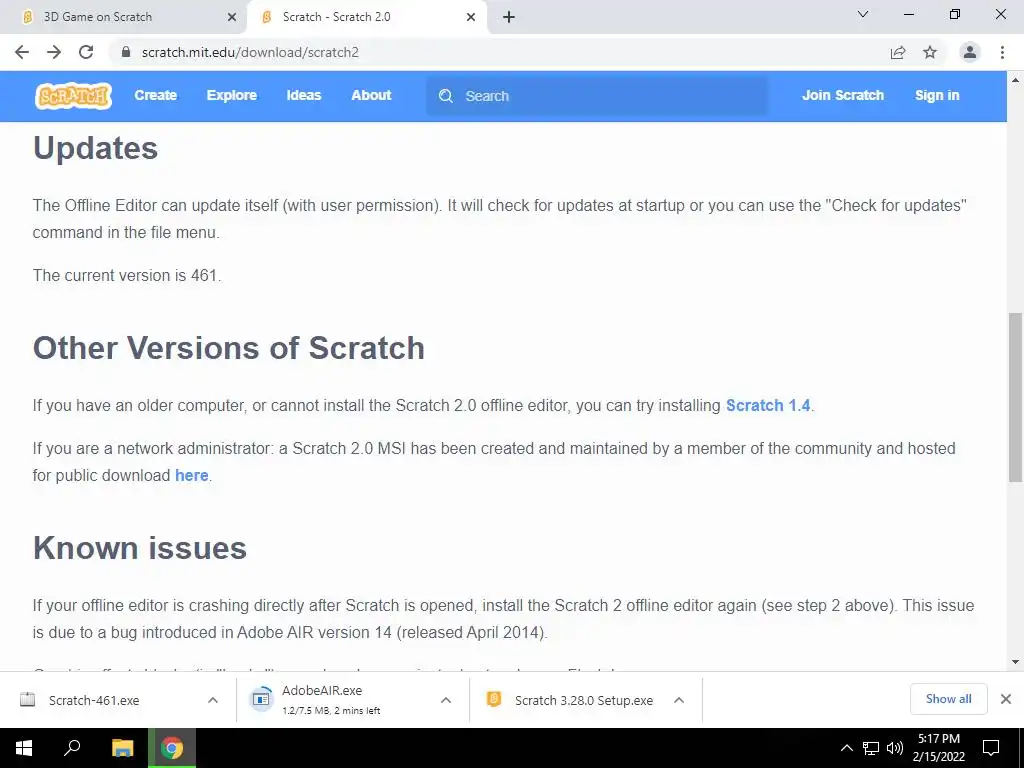This screenshot has width=1024, height=768.
Task: Click the browser forward arrow
Action: tap(54, 52)
